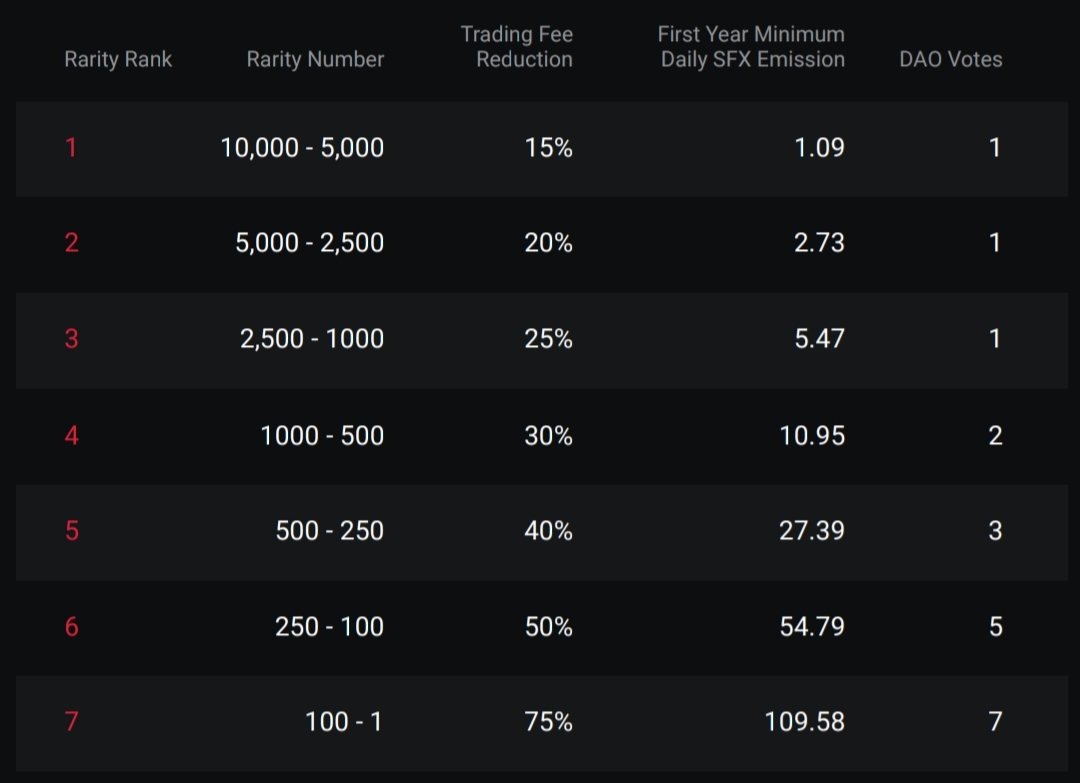The height and width of the screenshot is (783, 1080).
Task: Click First Year Minimum Daily SFX Emission header
Action: pos(751,46)
